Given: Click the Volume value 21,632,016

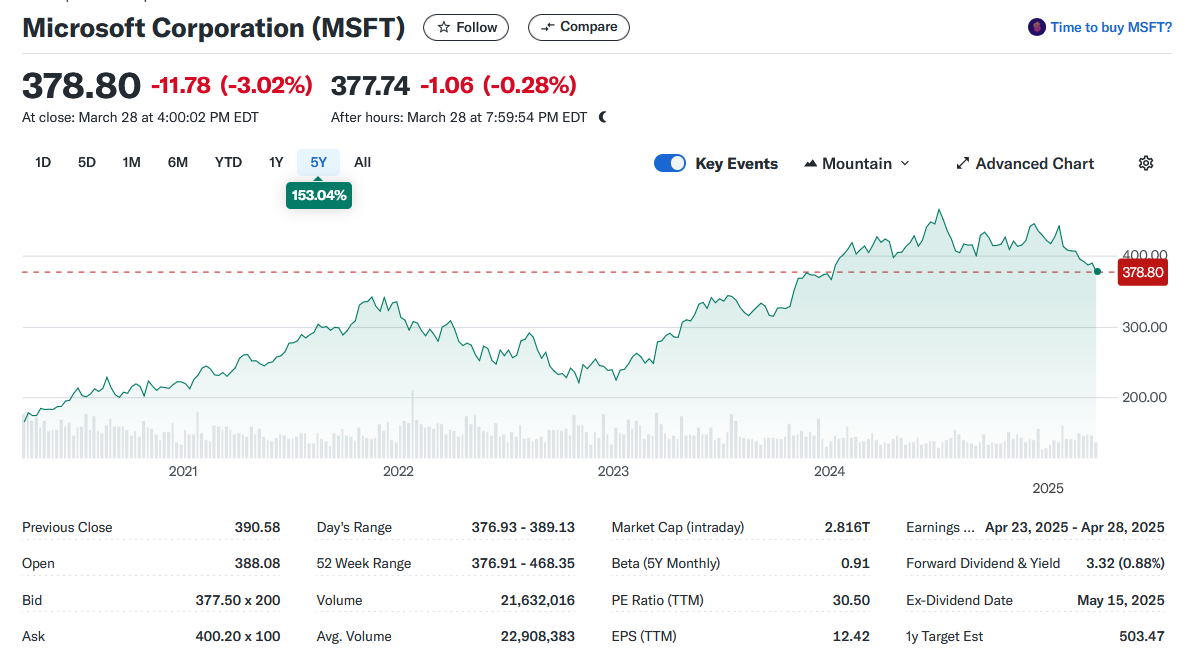Looking at the screenshot, I should point(537,600).
